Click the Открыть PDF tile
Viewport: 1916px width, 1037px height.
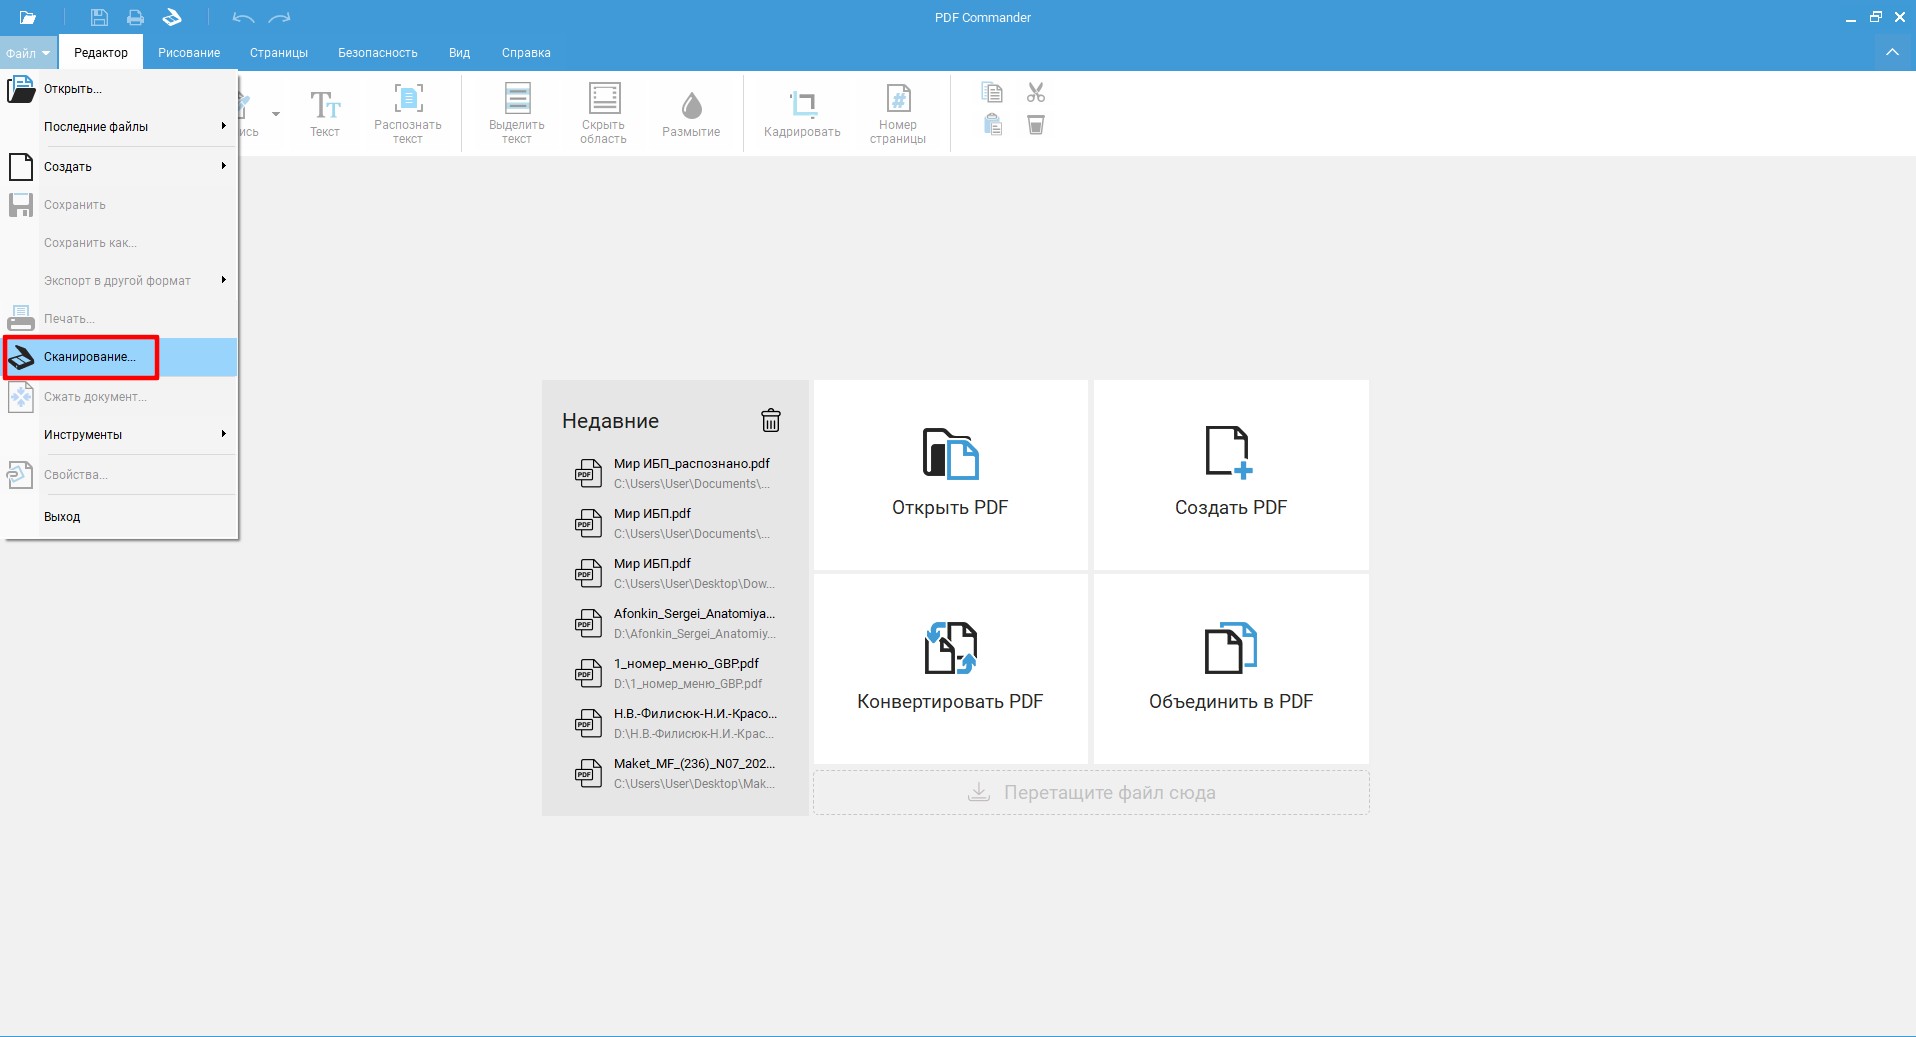(x=950, y=474)
